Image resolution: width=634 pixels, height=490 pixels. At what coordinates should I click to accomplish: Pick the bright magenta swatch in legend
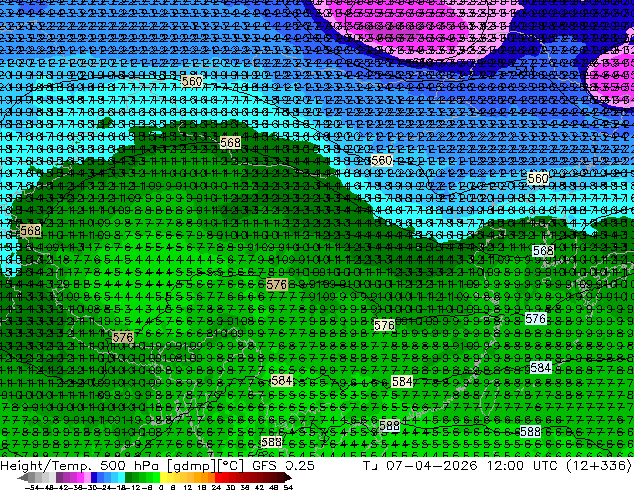point(80,478)
